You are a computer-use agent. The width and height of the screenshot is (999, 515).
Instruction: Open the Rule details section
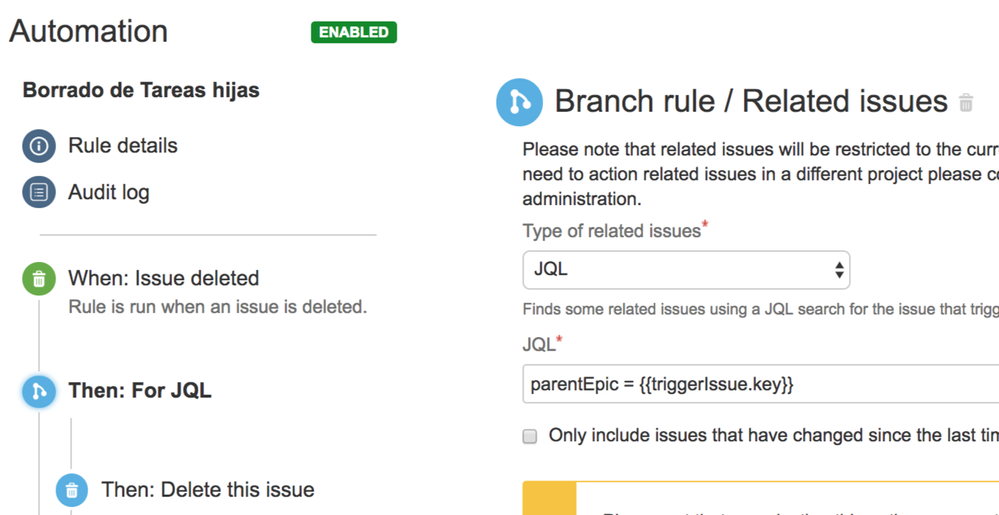pyautogui.click(x=123, y=146)
